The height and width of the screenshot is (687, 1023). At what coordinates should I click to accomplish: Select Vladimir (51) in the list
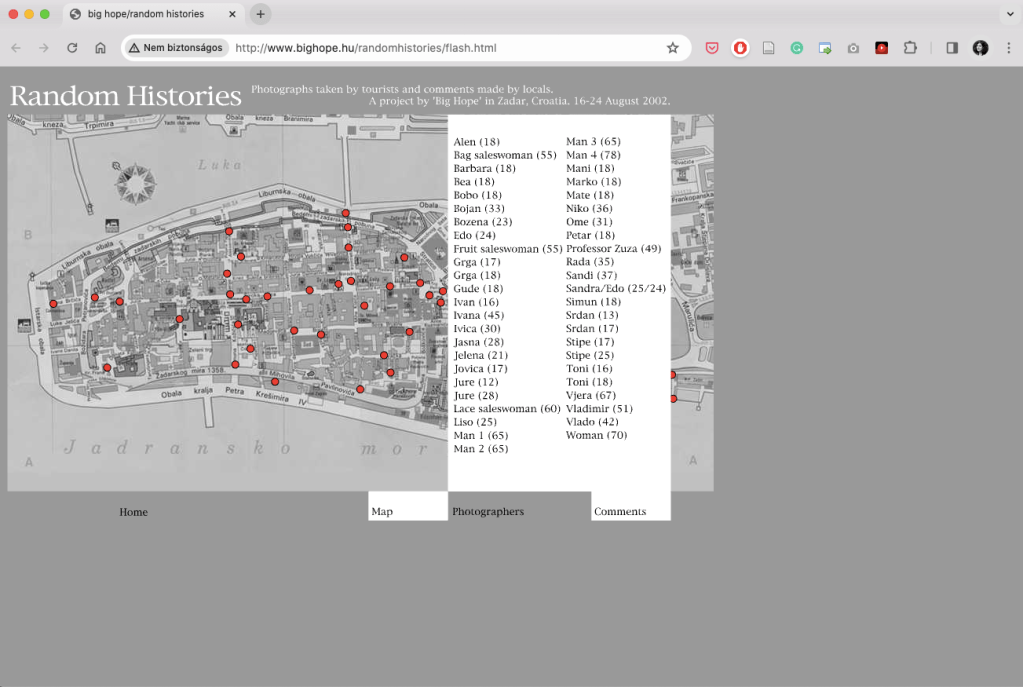point(599,408)
